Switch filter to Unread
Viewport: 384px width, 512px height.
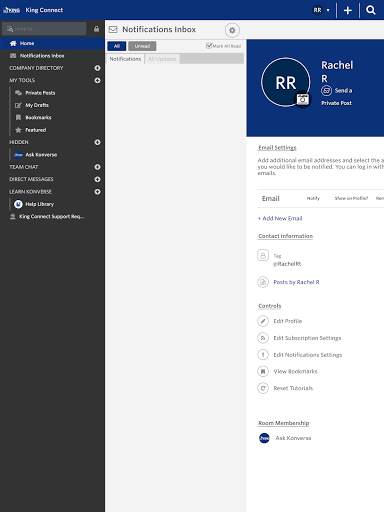[142, 46]
